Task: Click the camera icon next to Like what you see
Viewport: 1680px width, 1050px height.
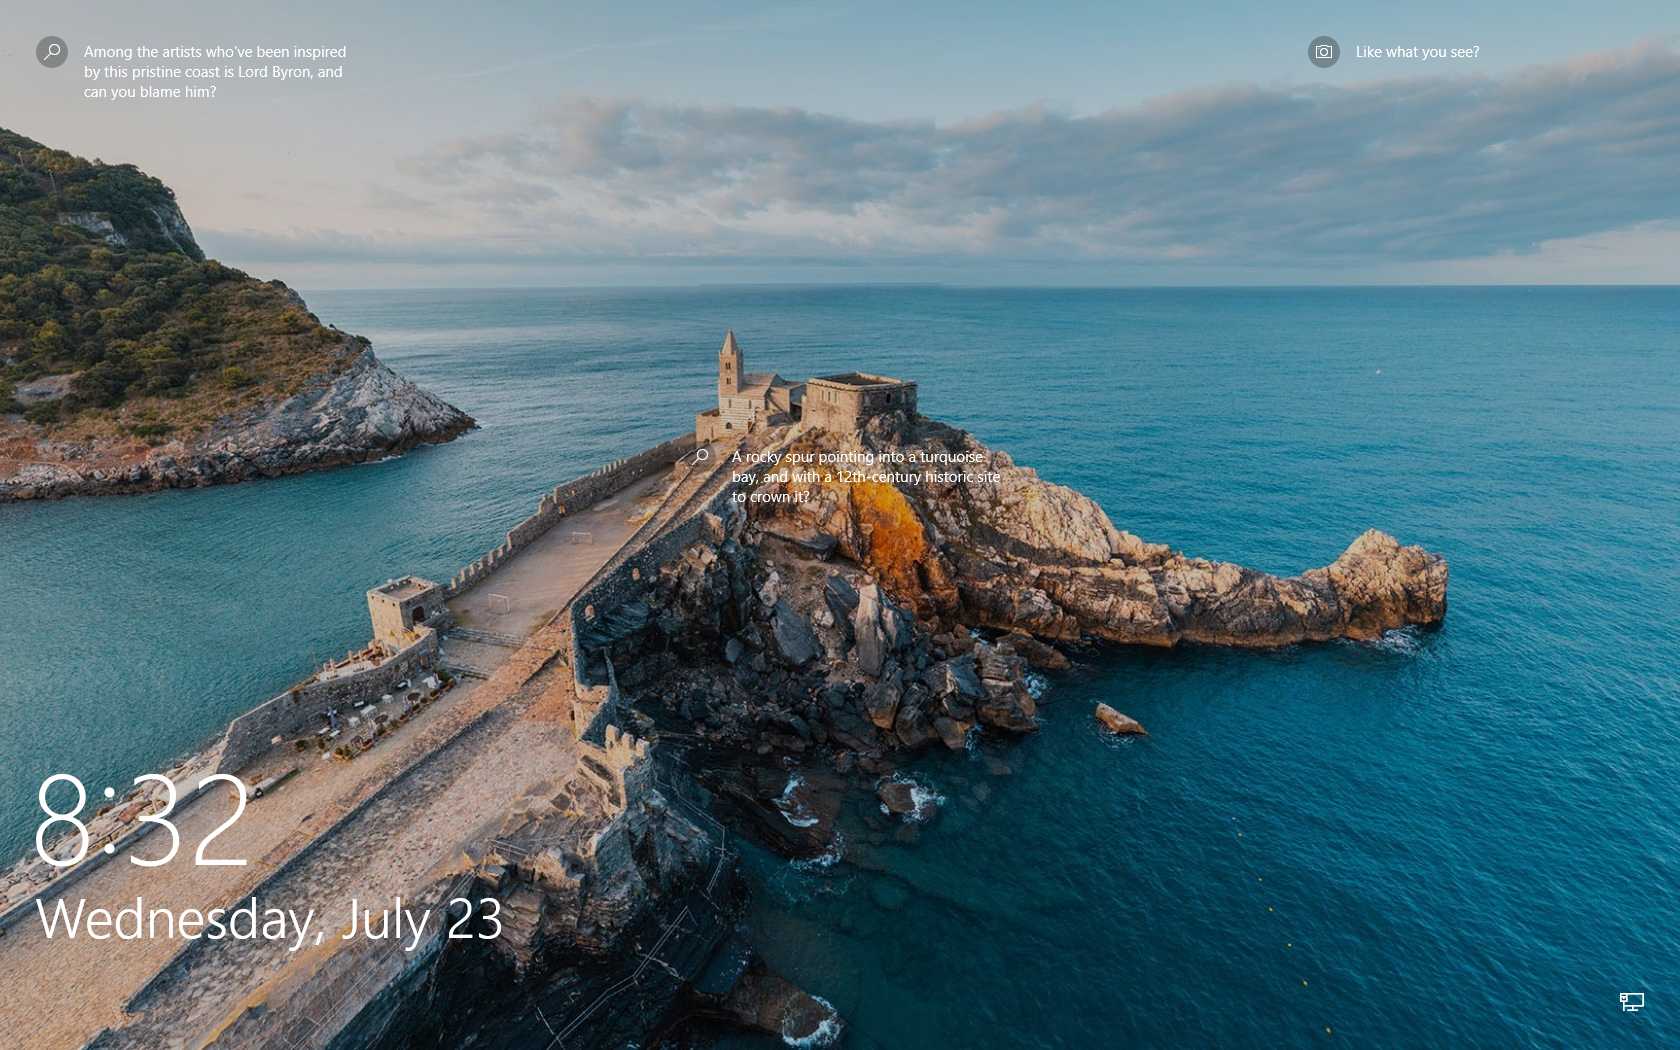Action: click(1324, 52)
